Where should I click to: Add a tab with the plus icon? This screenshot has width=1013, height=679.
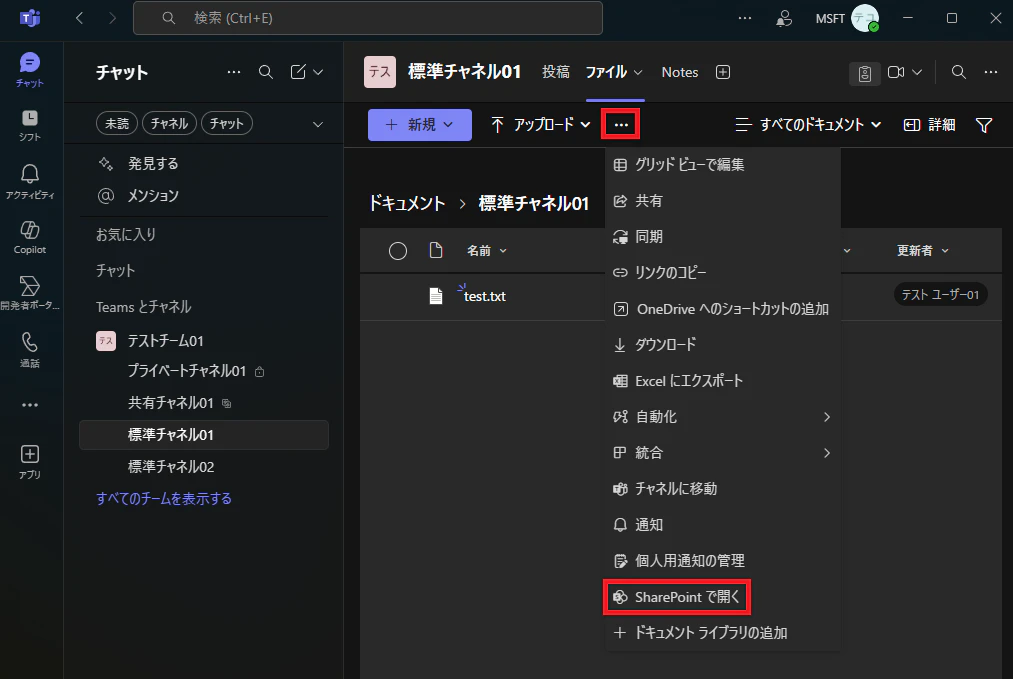(x=723, y=72)
